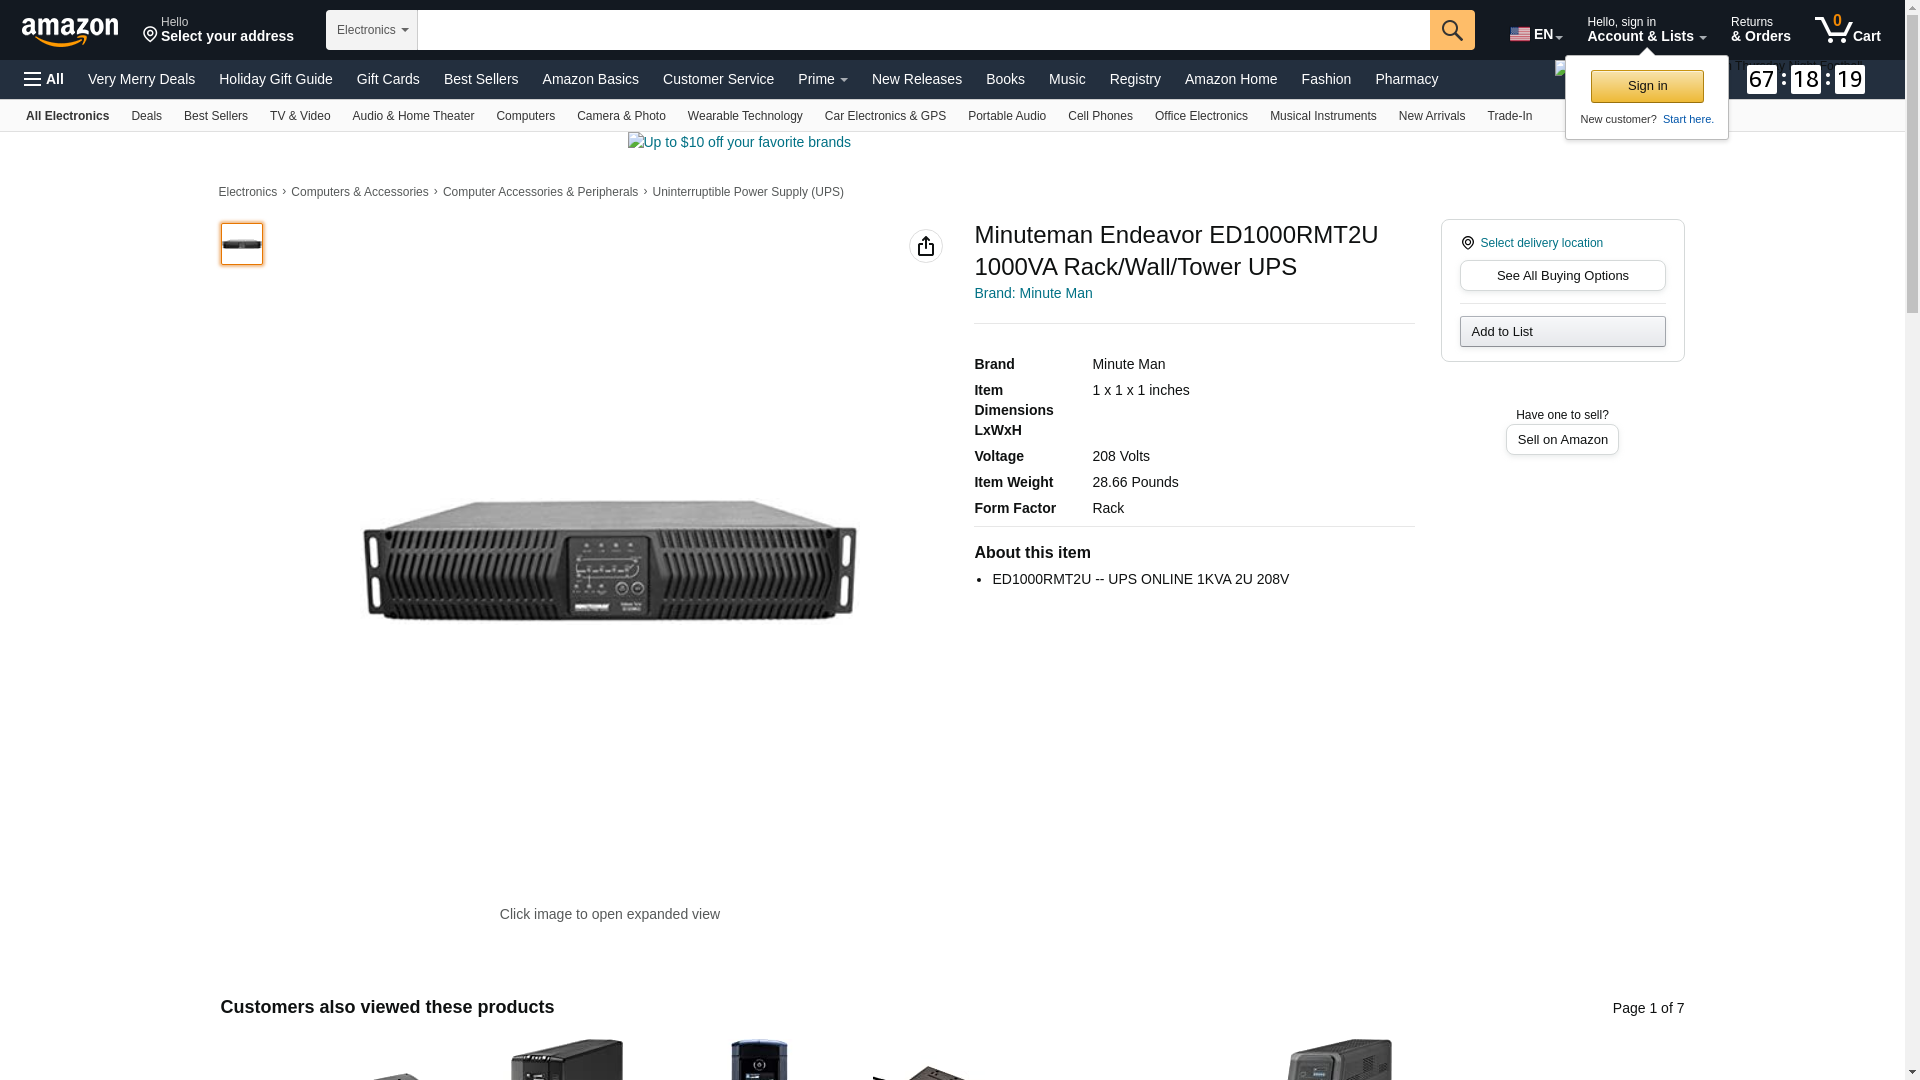Expand the Prime dropdown menu
Screen dimensions: 1920x1080
click(822, 79)
